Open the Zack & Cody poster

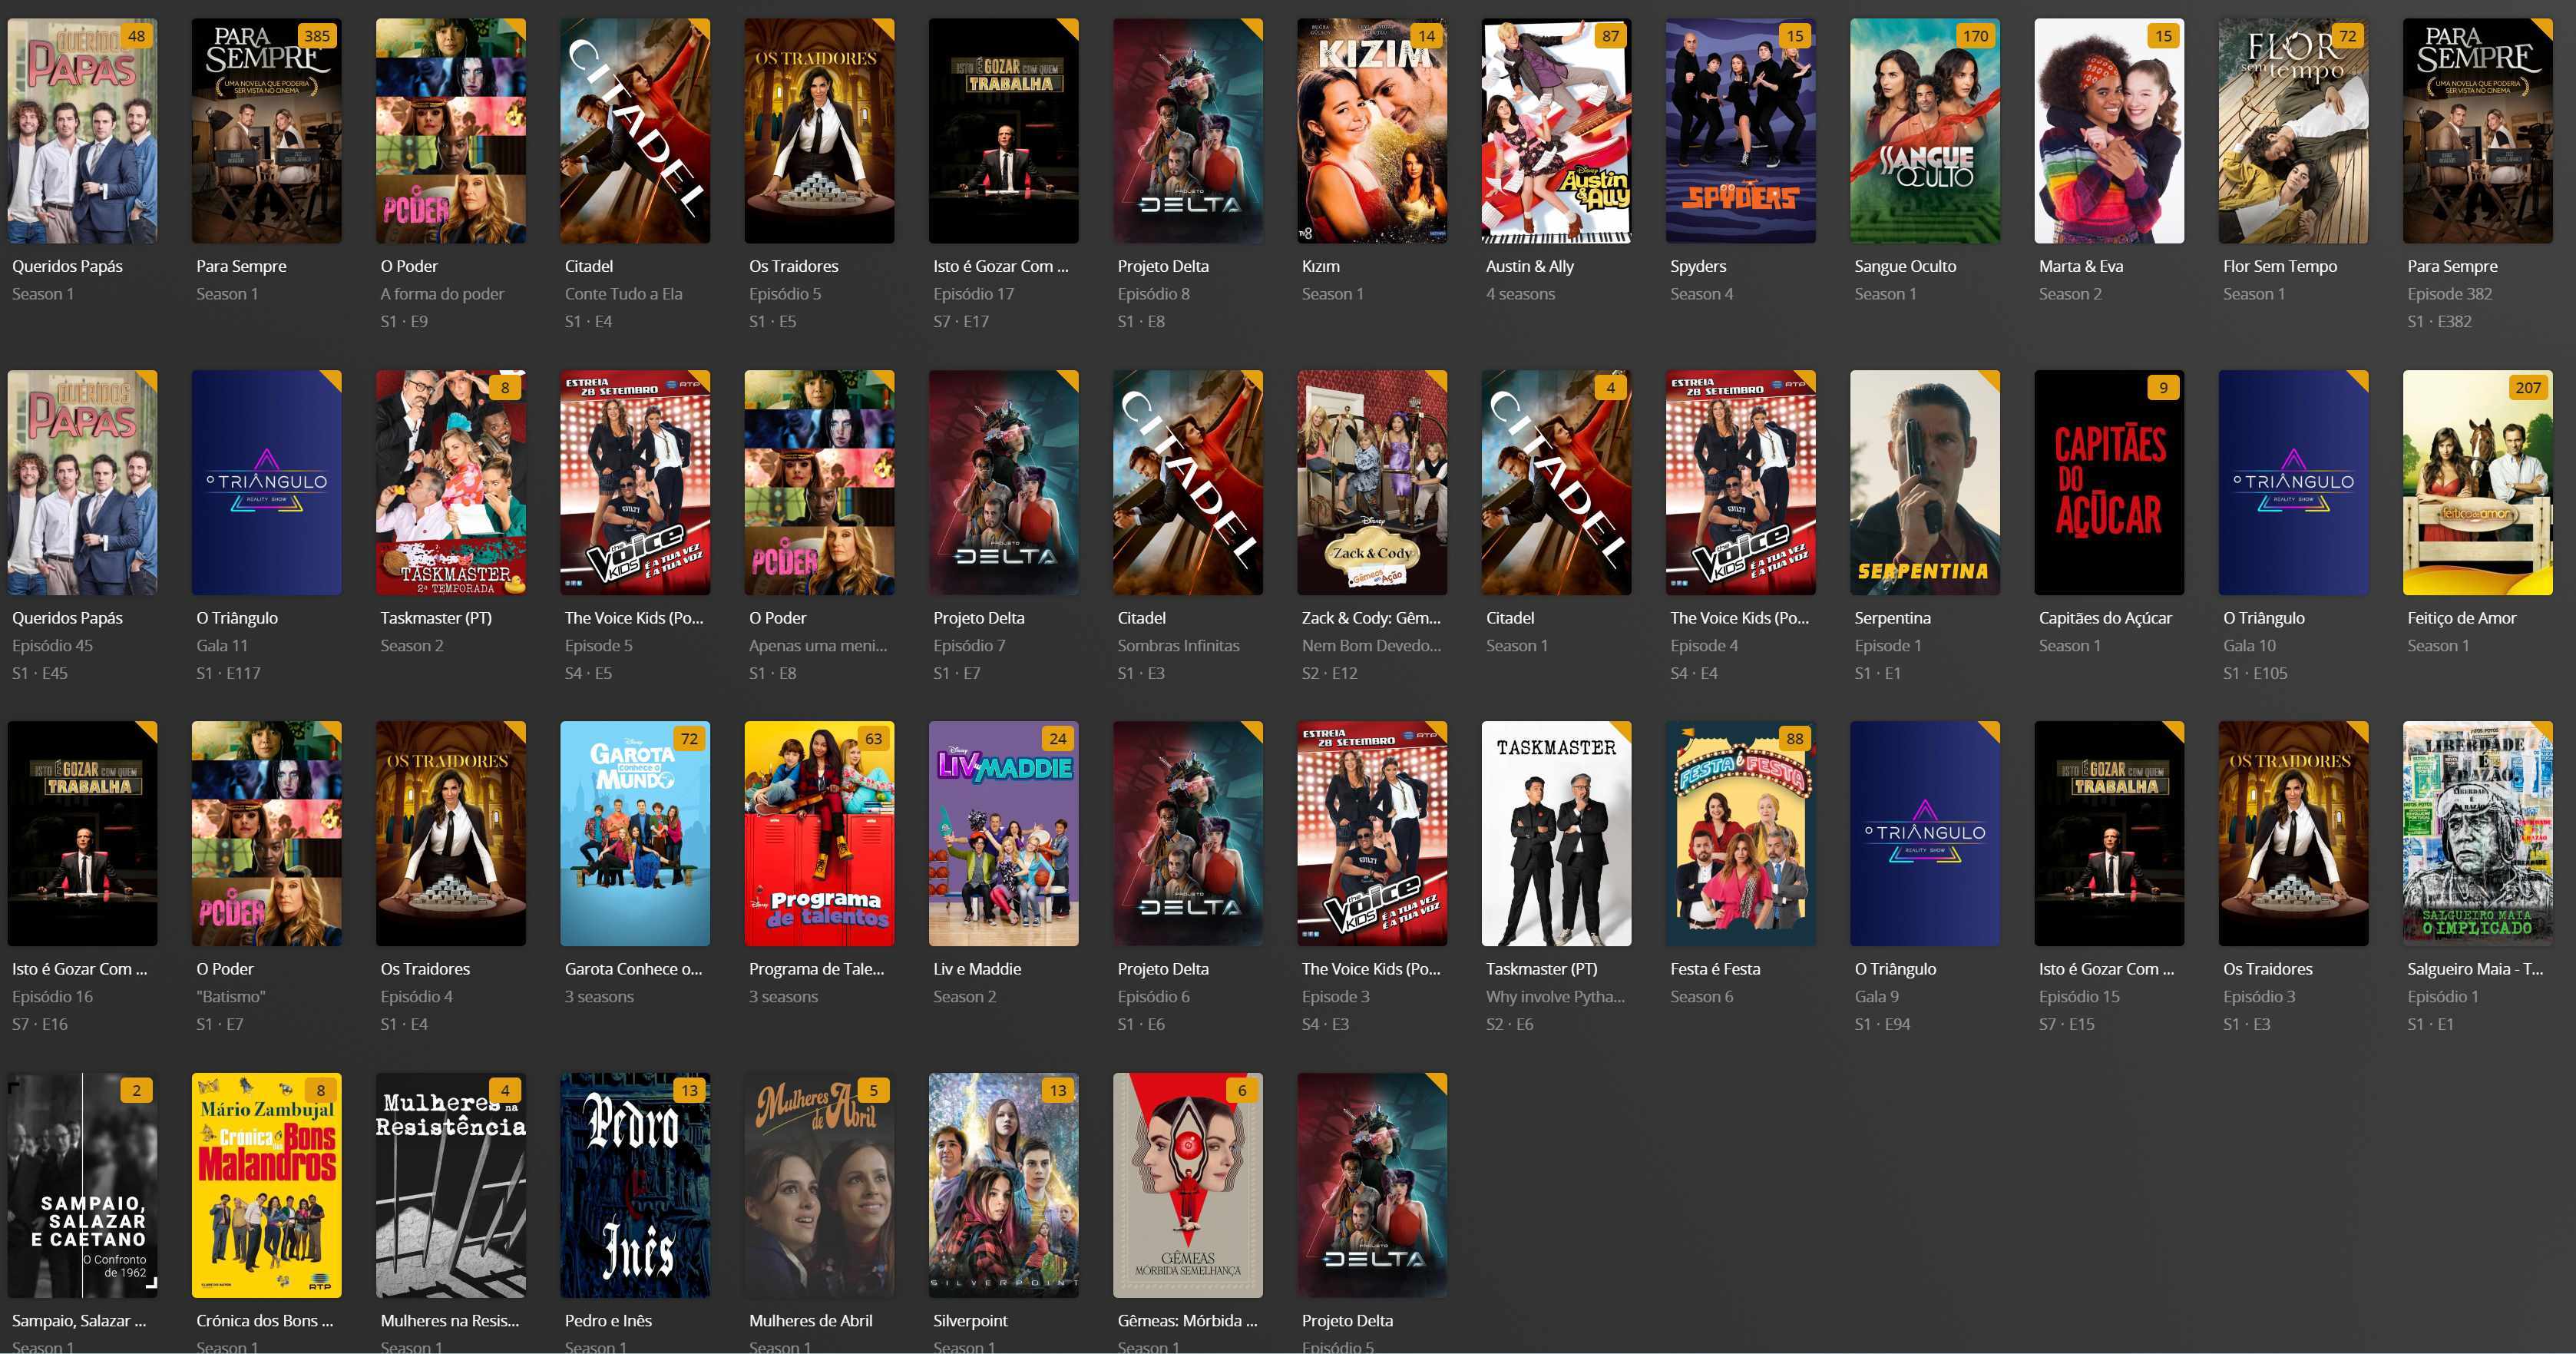coord(1372,483)
